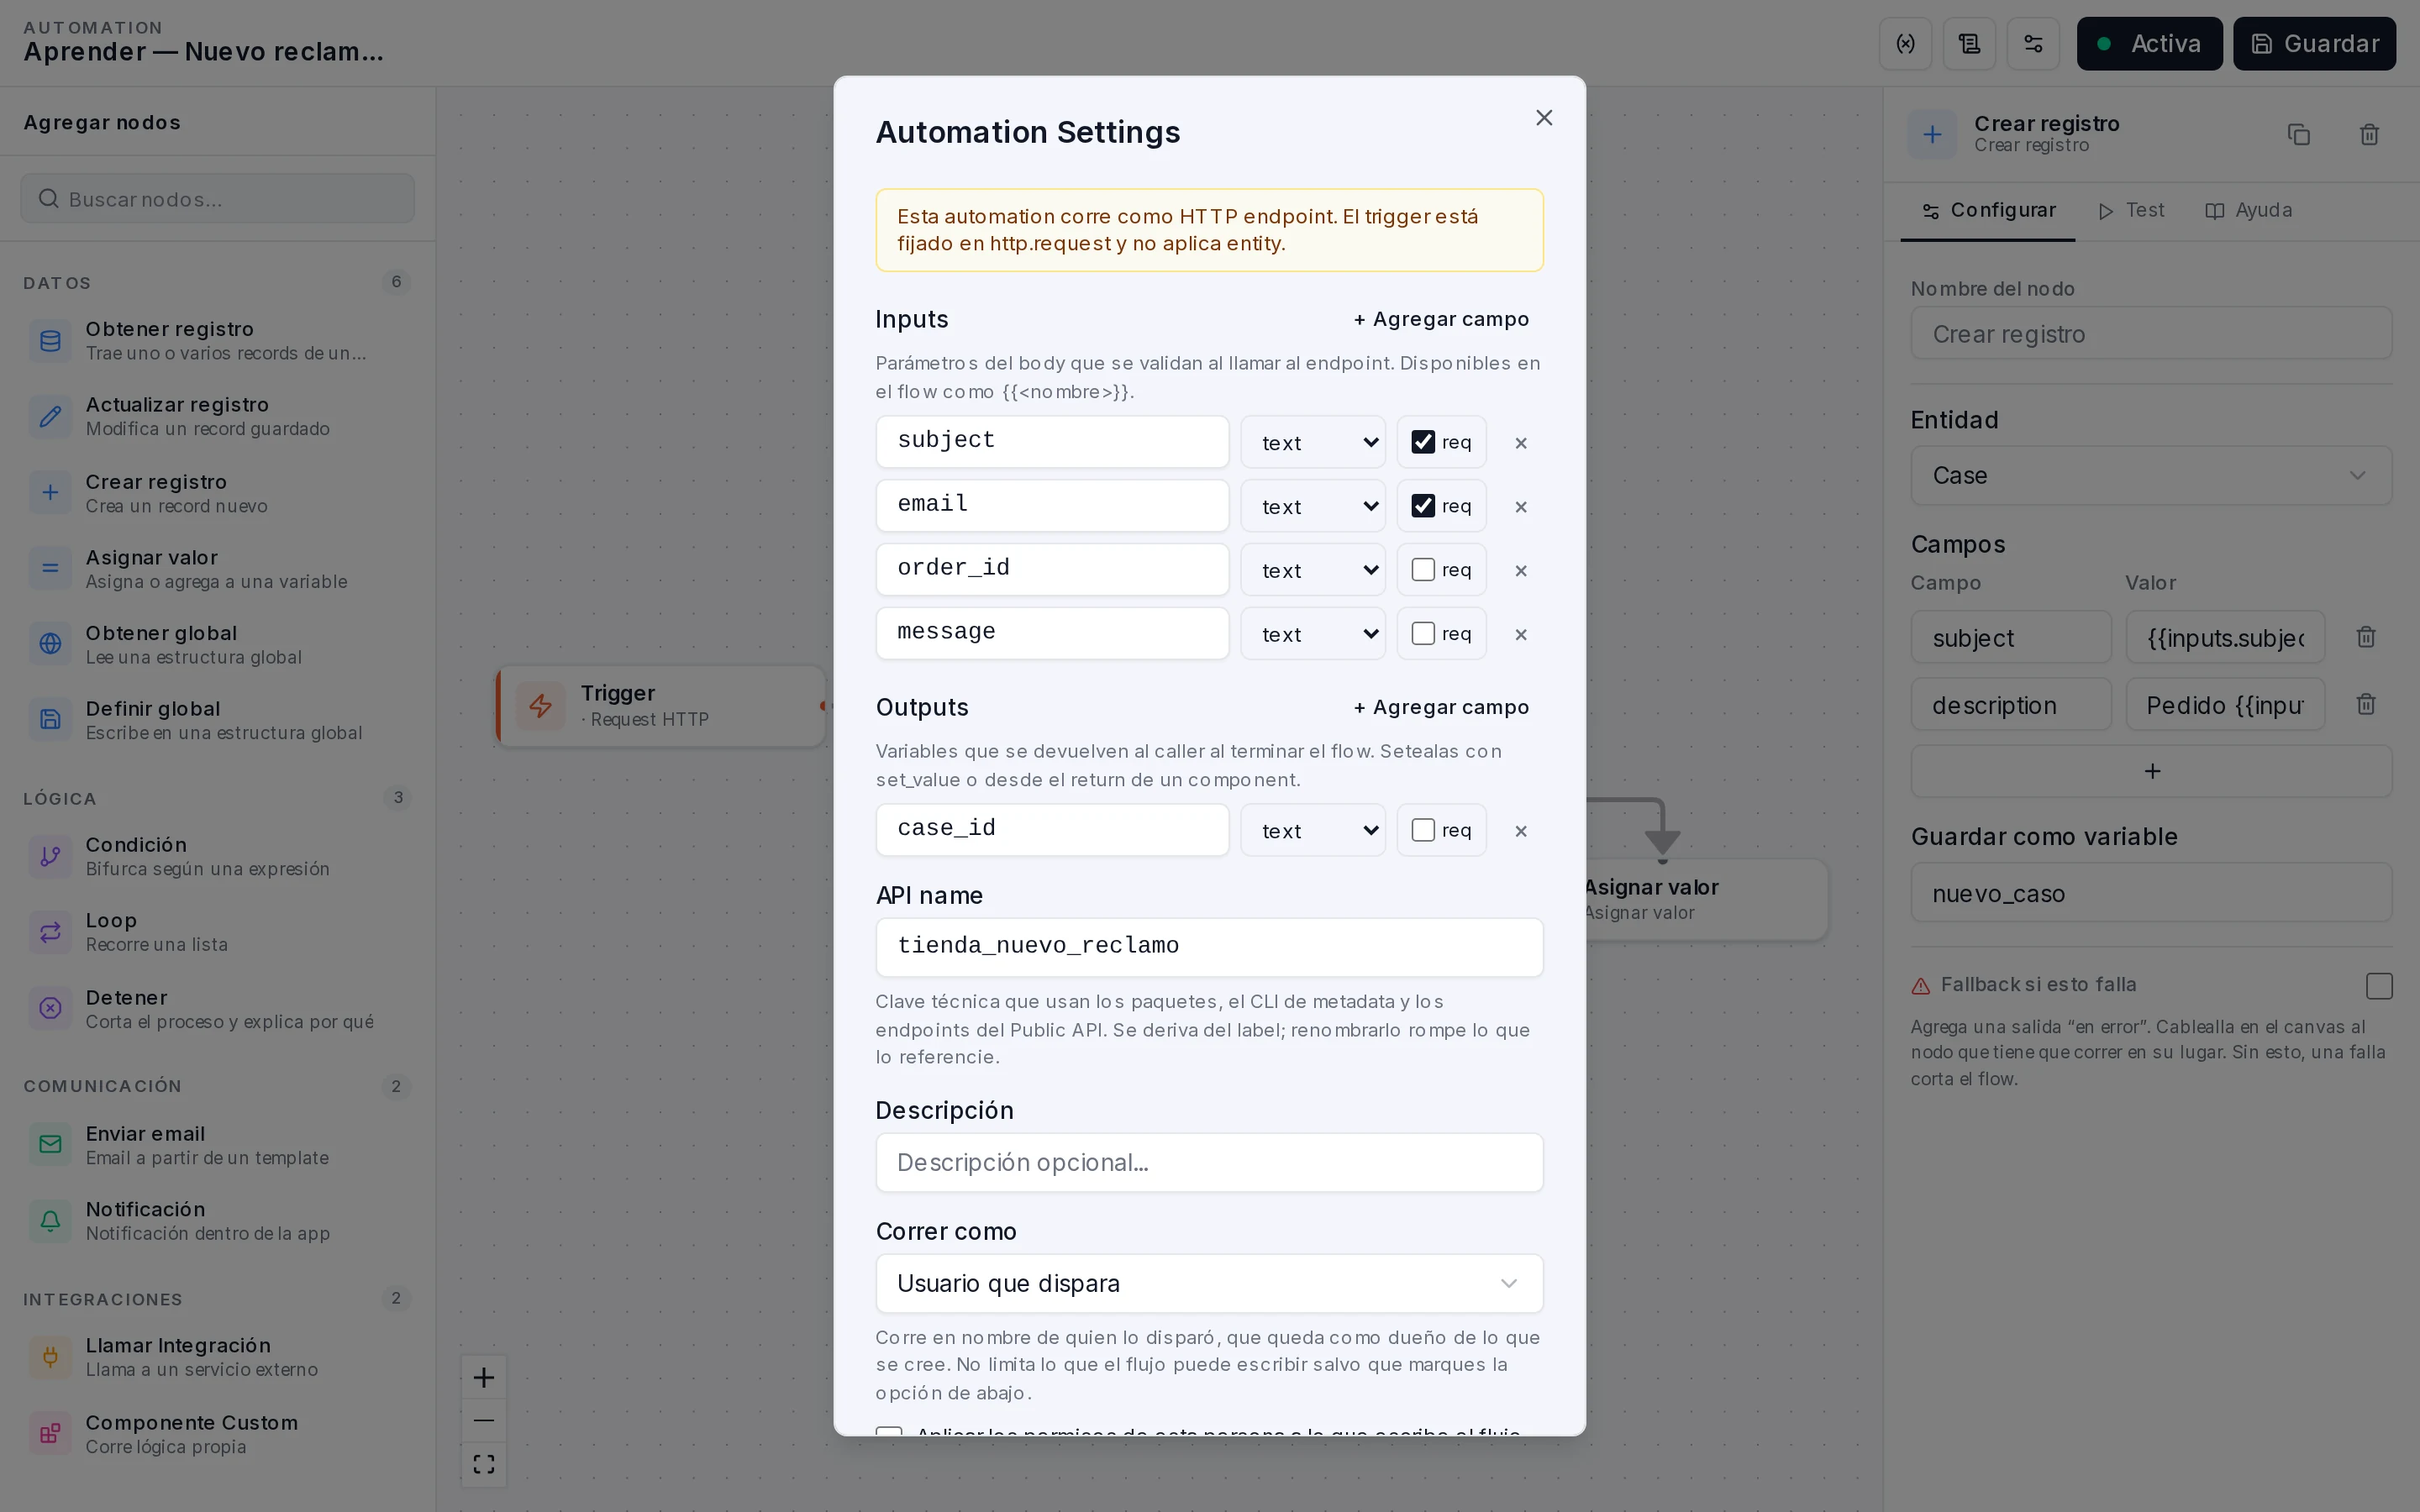The height and width of the screenshot is (1512, 2420).
Task: Open the Correr como dropdown
Action: coord(1209,1284)
